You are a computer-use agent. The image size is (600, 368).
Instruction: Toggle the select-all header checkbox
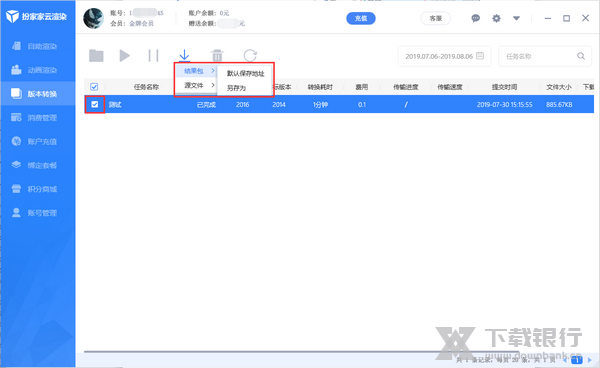pos(94,87)
